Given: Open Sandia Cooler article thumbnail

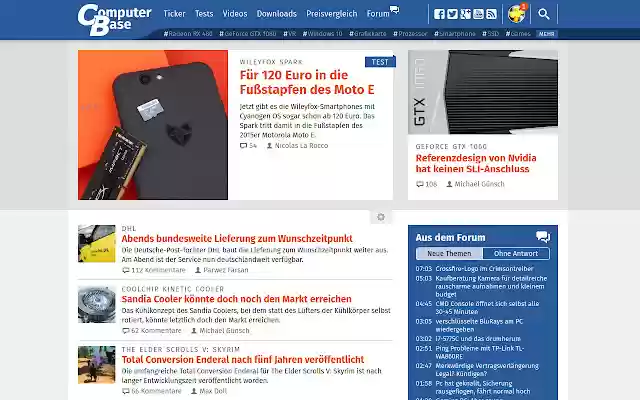Looking at the screenshot, I should [x=97, y=304].
